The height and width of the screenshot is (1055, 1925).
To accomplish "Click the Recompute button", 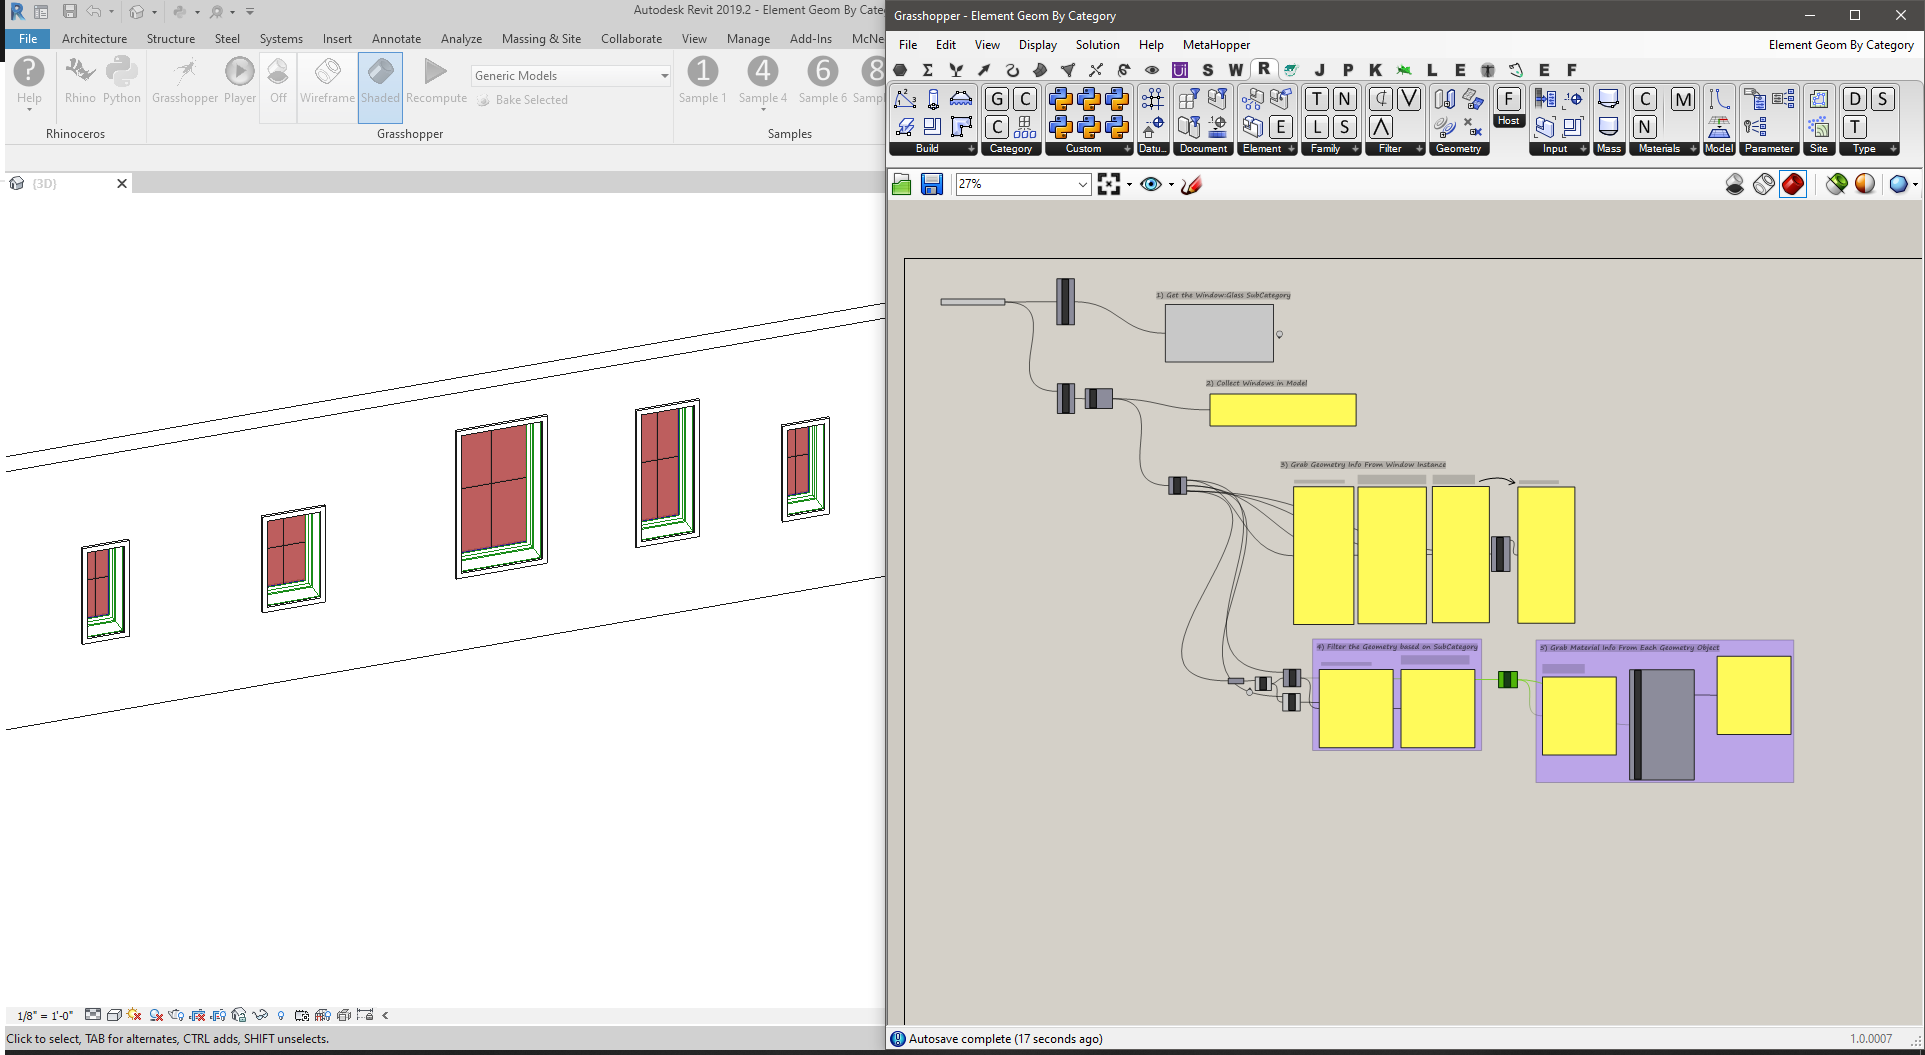I will 436,79.
